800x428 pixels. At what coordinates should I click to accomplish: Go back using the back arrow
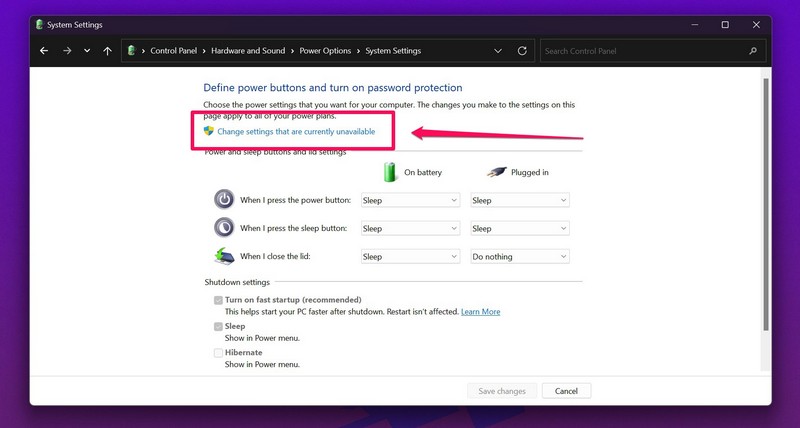(44, 51)
